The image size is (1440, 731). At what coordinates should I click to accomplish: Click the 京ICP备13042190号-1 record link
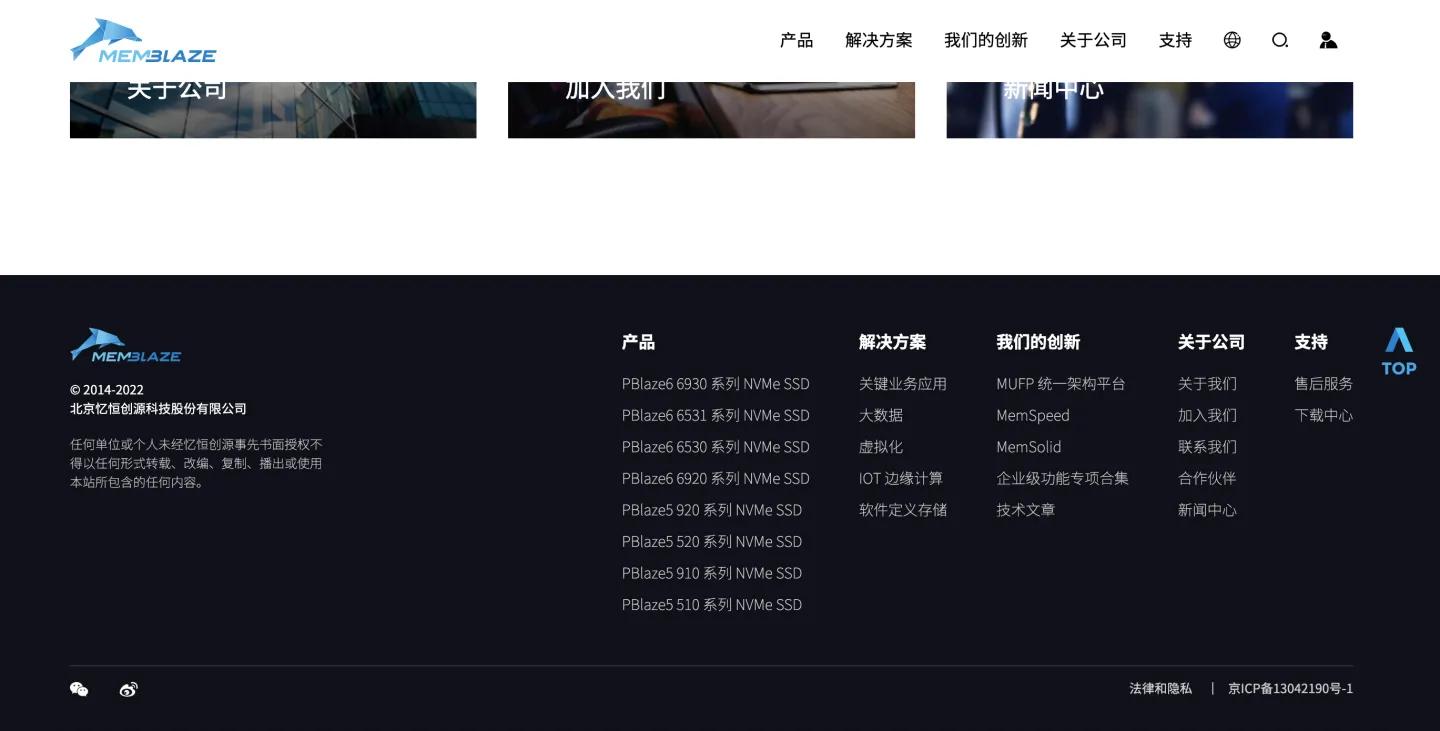pyautogui.click(x=1290, y=689)
